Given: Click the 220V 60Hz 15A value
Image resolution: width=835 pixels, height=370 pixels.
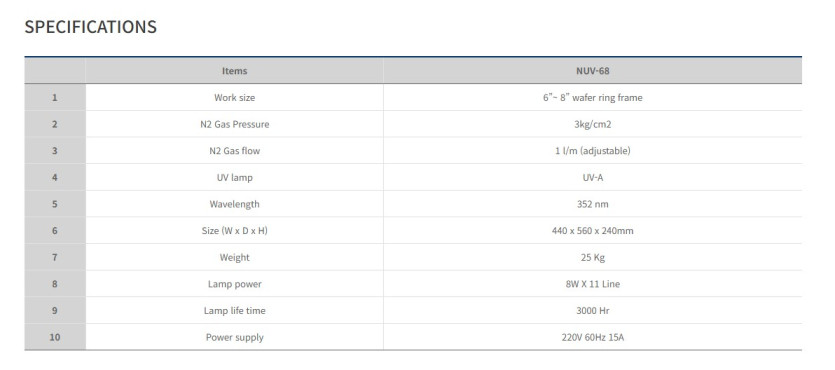Looking at the screenshot, I should (x=593, y=337).
